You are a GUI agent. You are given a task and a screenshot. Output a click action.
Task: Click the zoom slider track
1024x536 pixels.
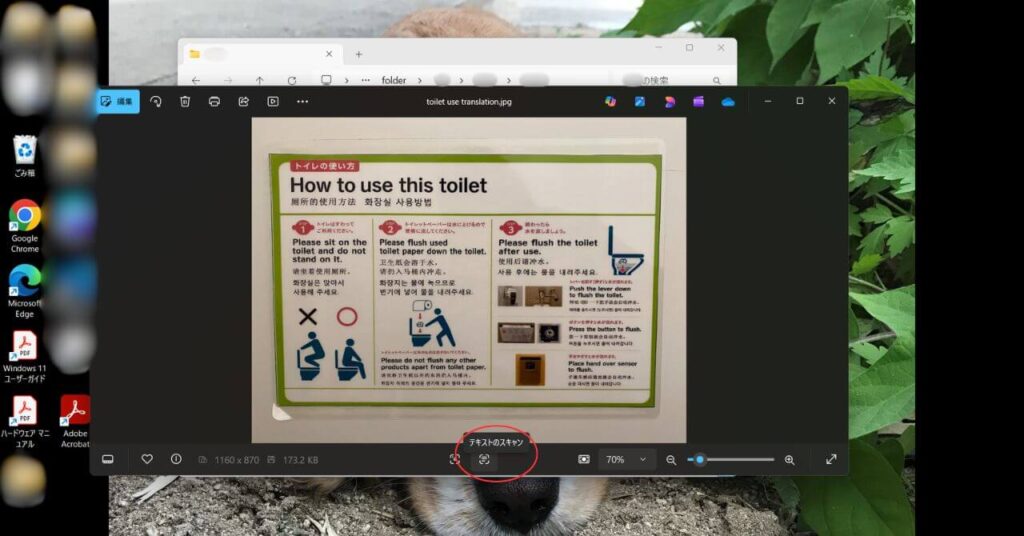click(740, 459)
